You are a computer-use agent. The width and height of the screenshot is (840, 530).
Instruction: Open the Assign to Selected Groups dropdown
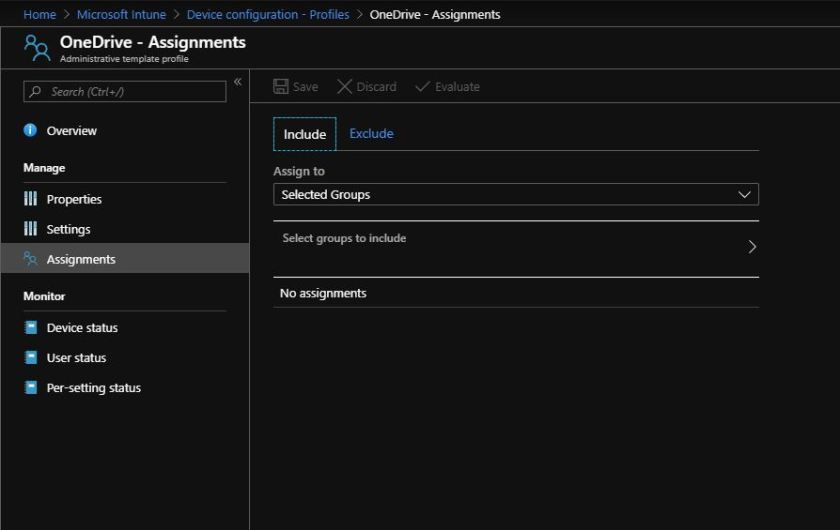516,195
